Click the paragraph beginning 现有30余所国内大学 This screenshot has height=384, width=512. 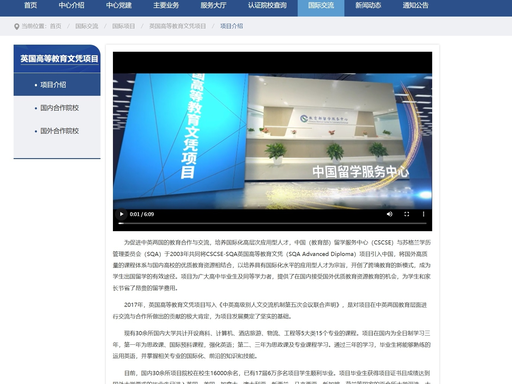click(272, 344)
